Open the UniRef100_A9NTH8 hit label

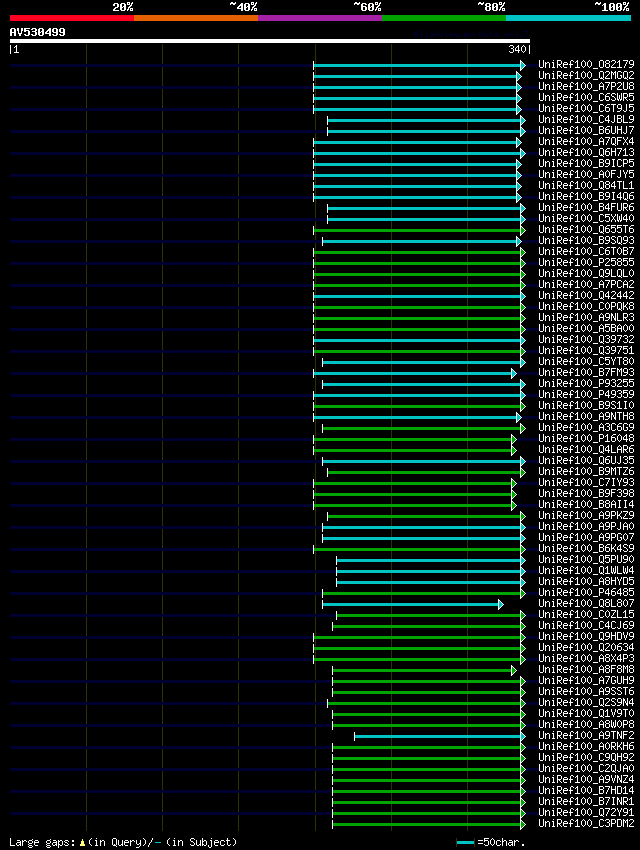tap(586, 416)
